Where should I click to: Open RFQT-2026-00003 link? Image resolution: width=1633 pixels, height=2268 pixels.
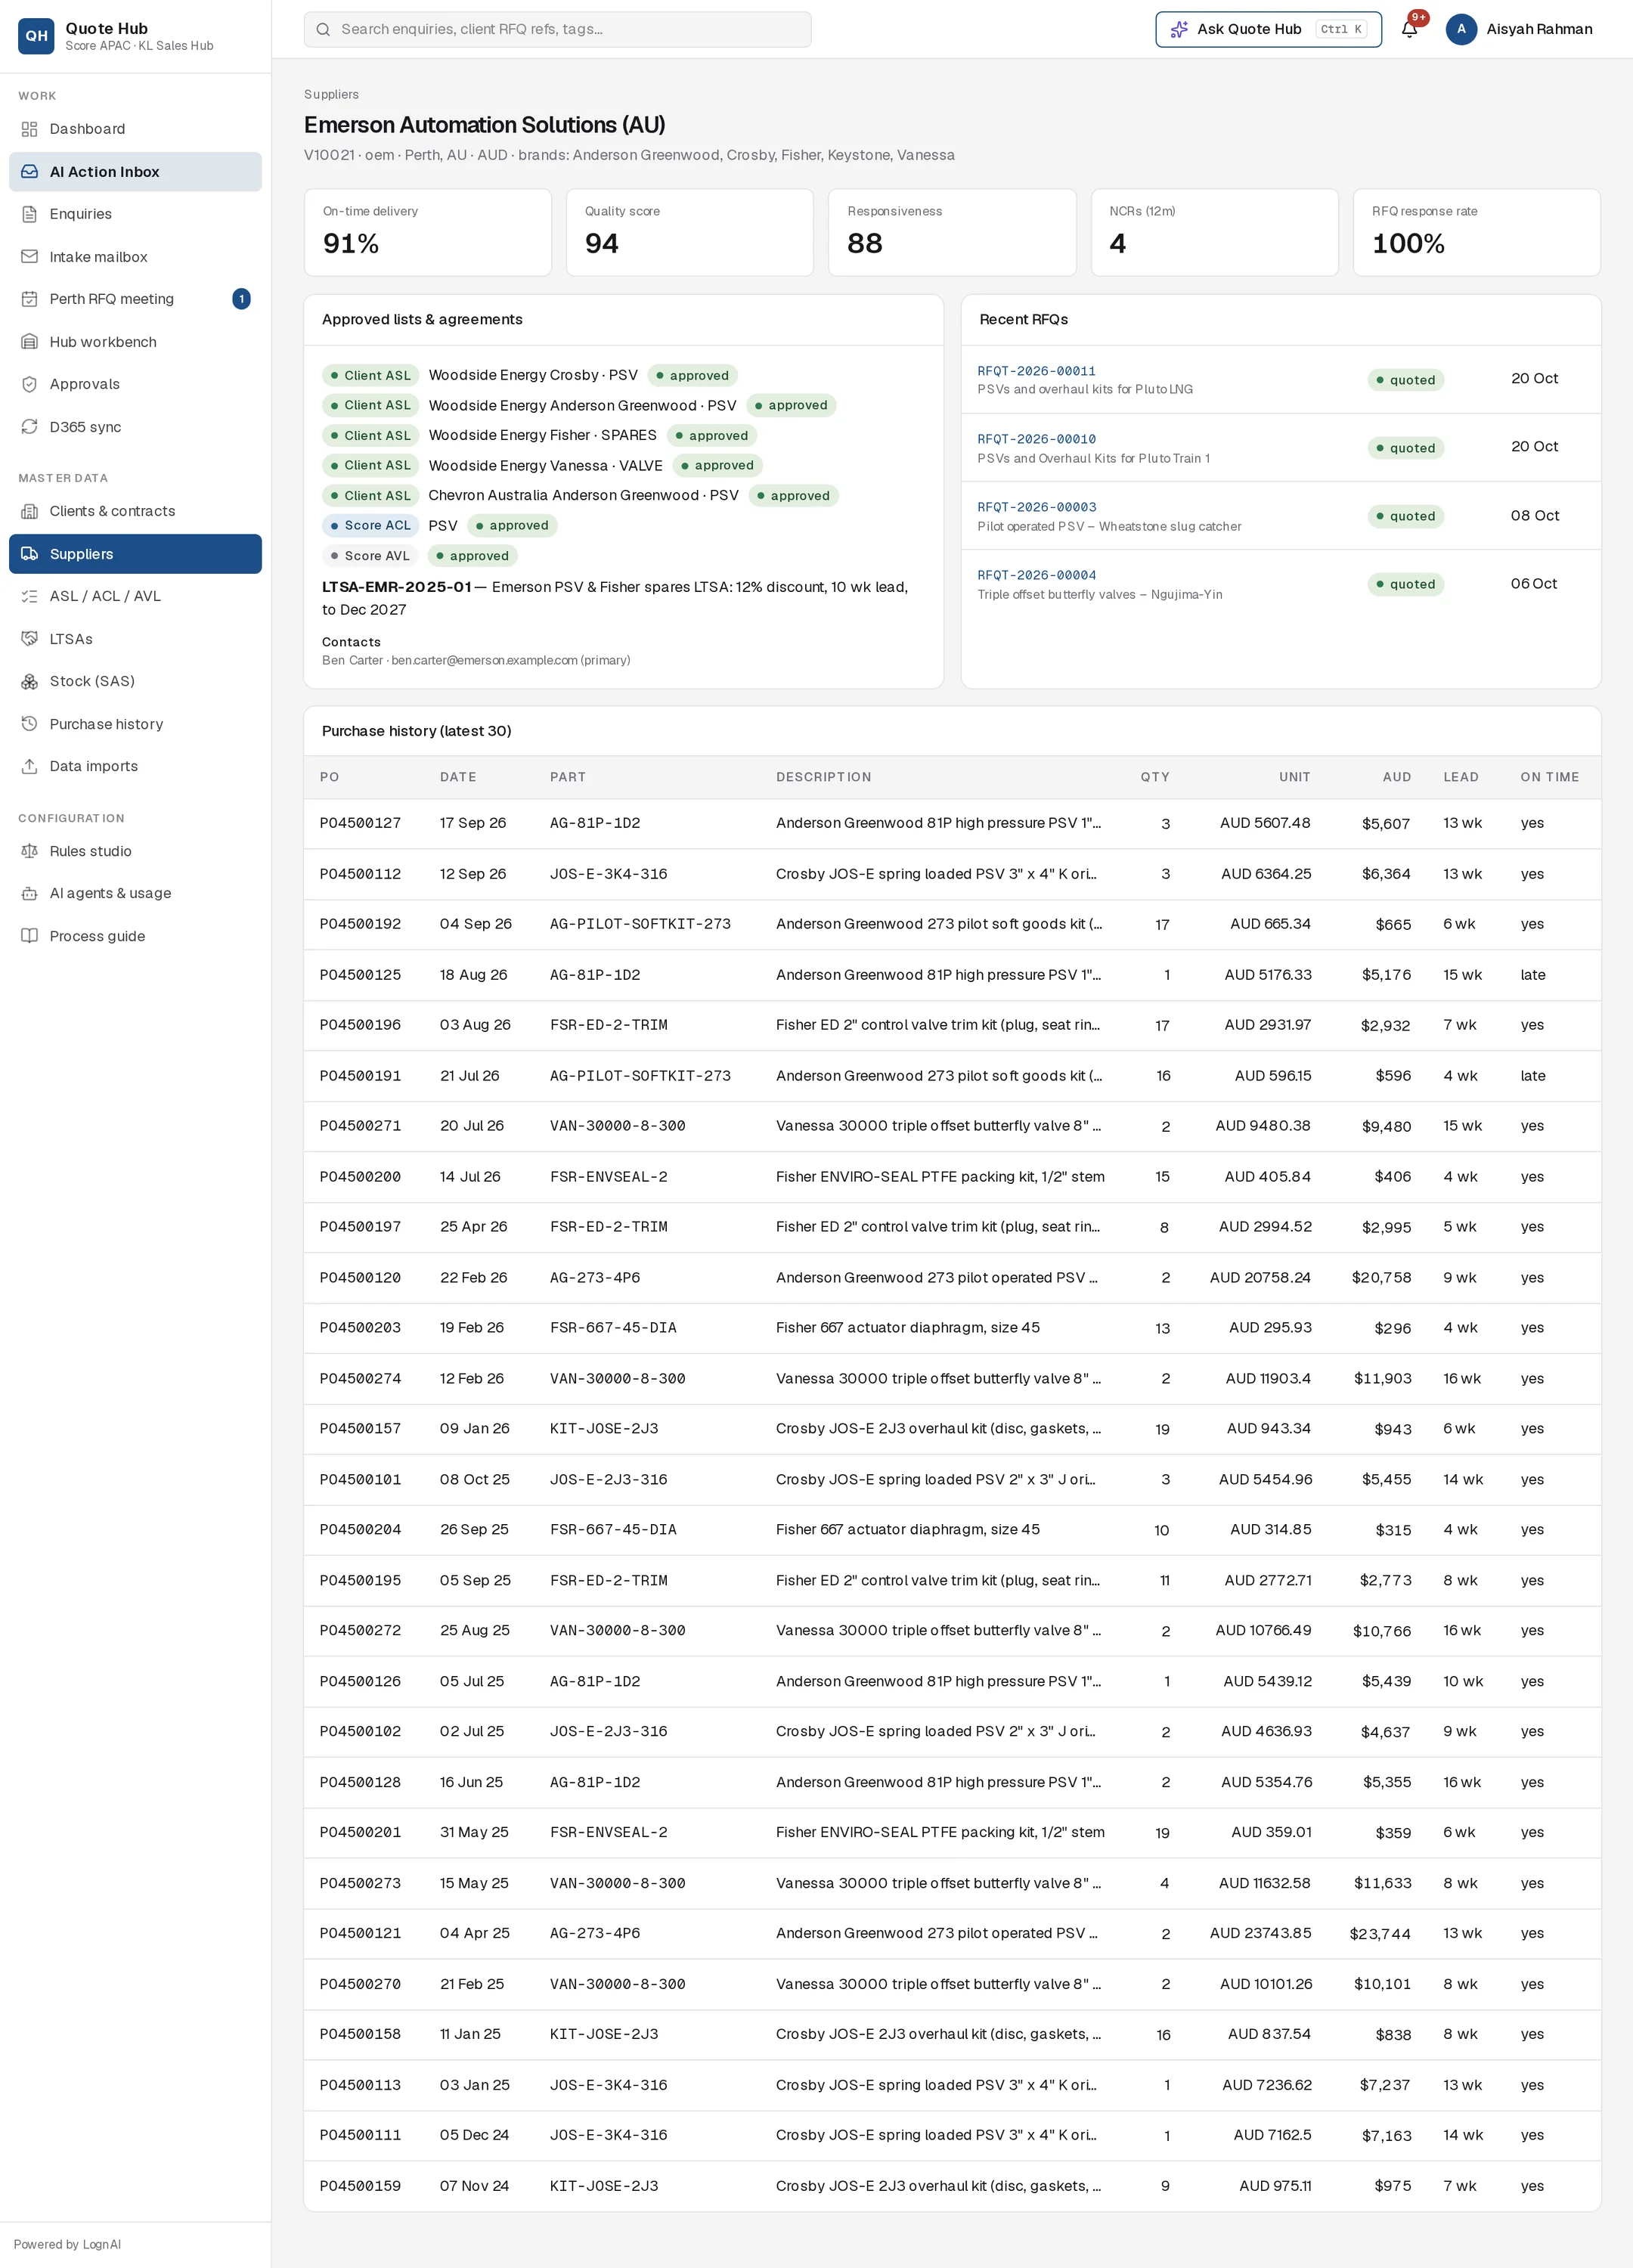[x=1036, y=507]
